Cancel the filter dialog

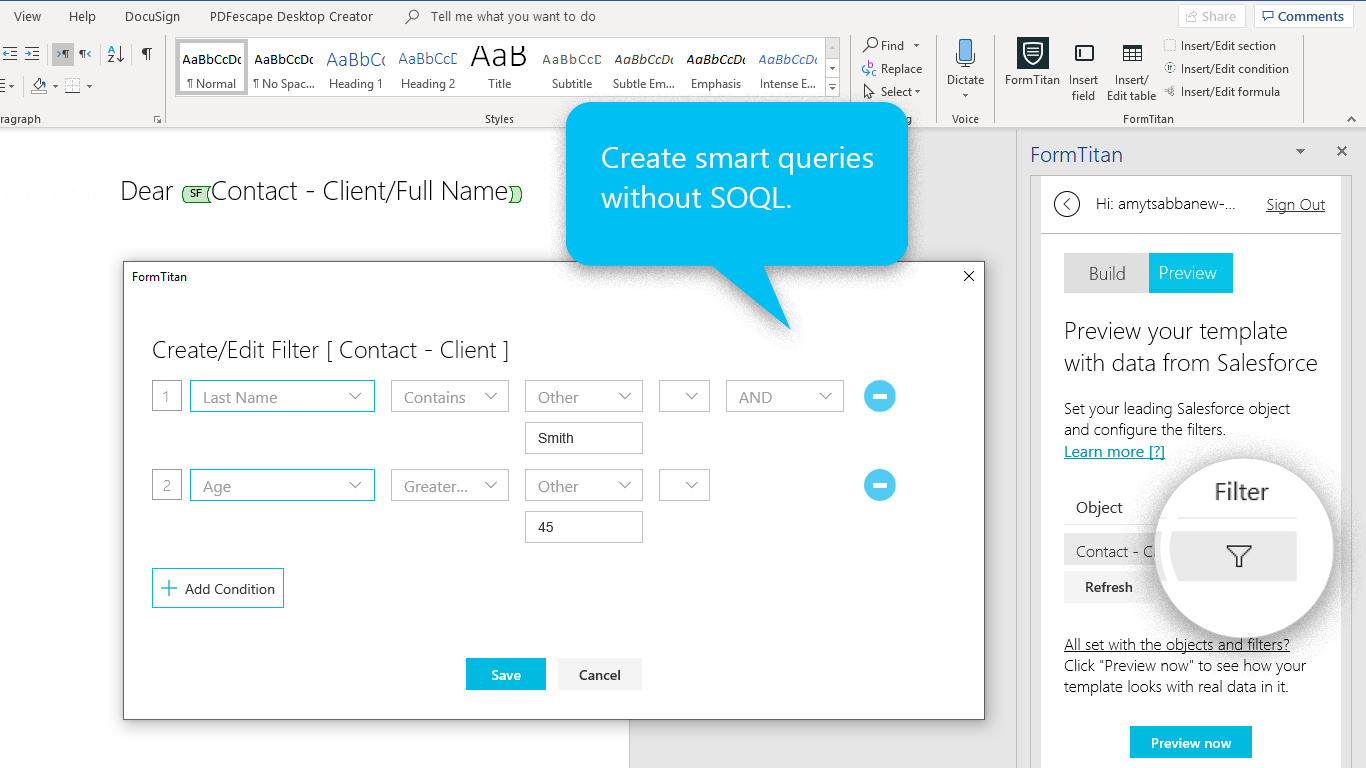(600, 674)
